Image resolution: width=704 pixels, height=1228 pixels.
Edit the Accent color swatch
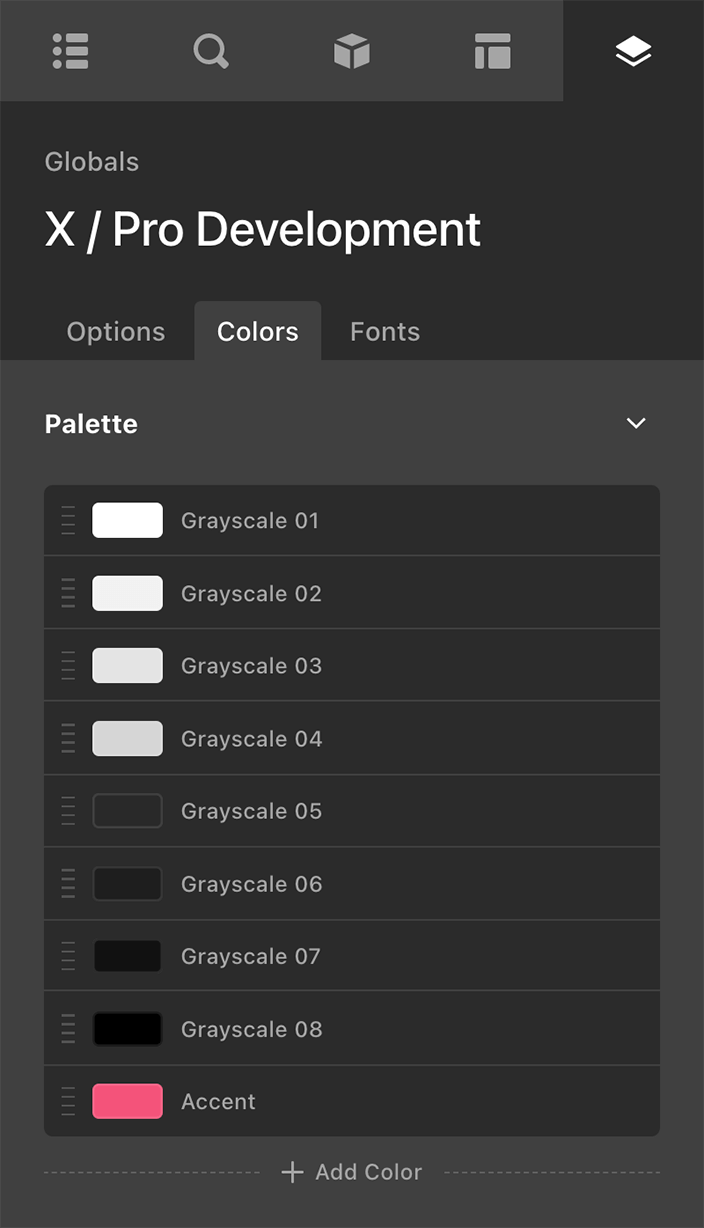click(x=127, y=1101)
